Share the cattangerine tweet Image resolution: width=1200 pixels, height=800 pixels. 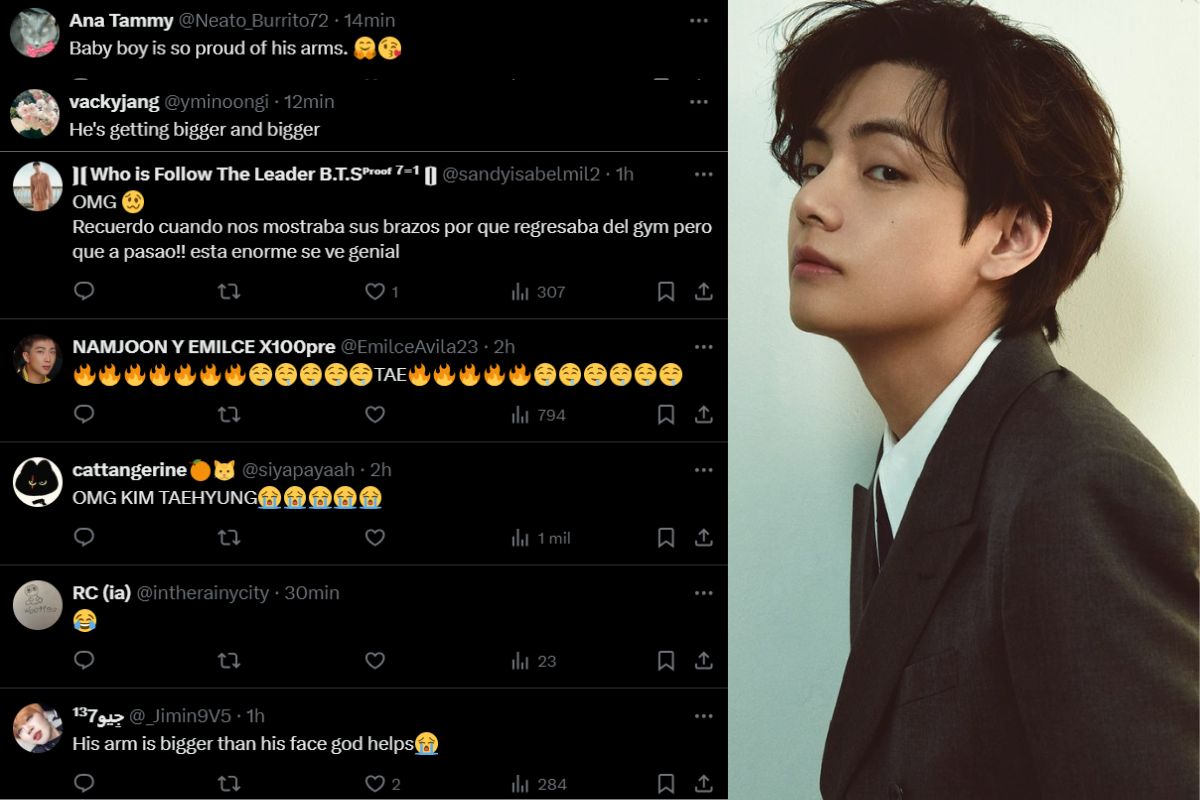point(704,538)
